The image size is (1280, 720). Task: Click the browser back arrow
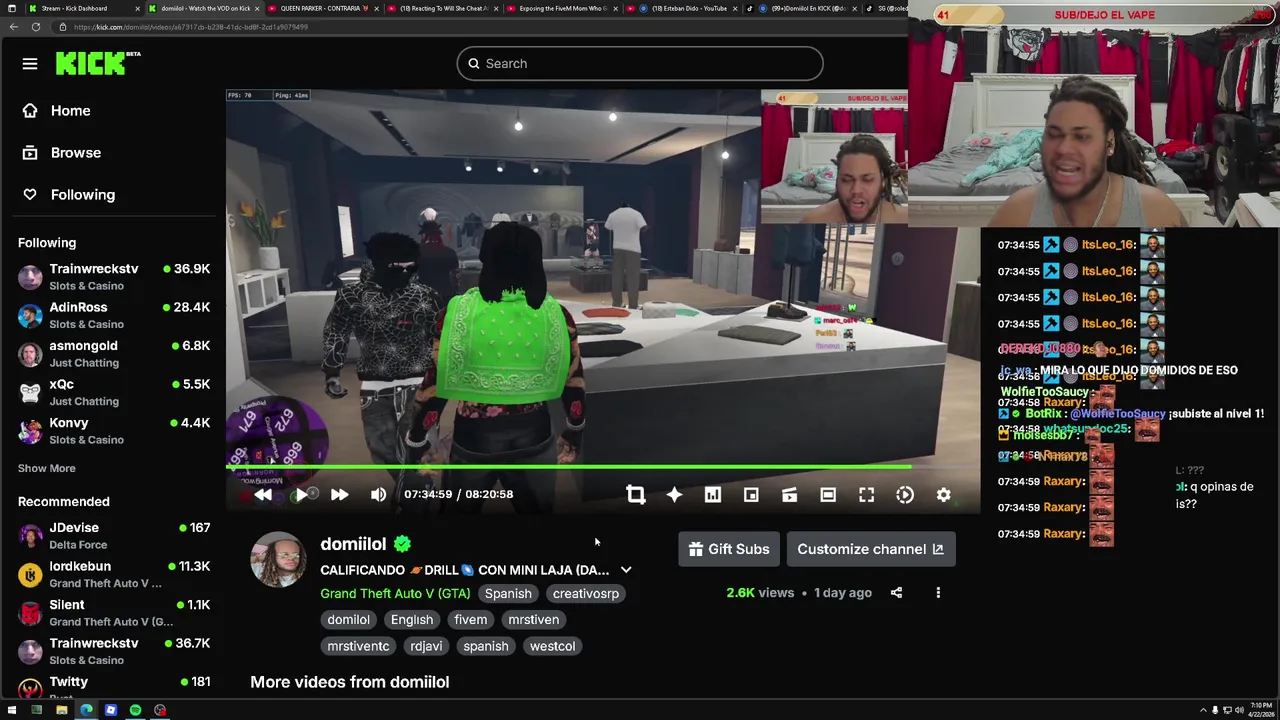coord(13,27)
